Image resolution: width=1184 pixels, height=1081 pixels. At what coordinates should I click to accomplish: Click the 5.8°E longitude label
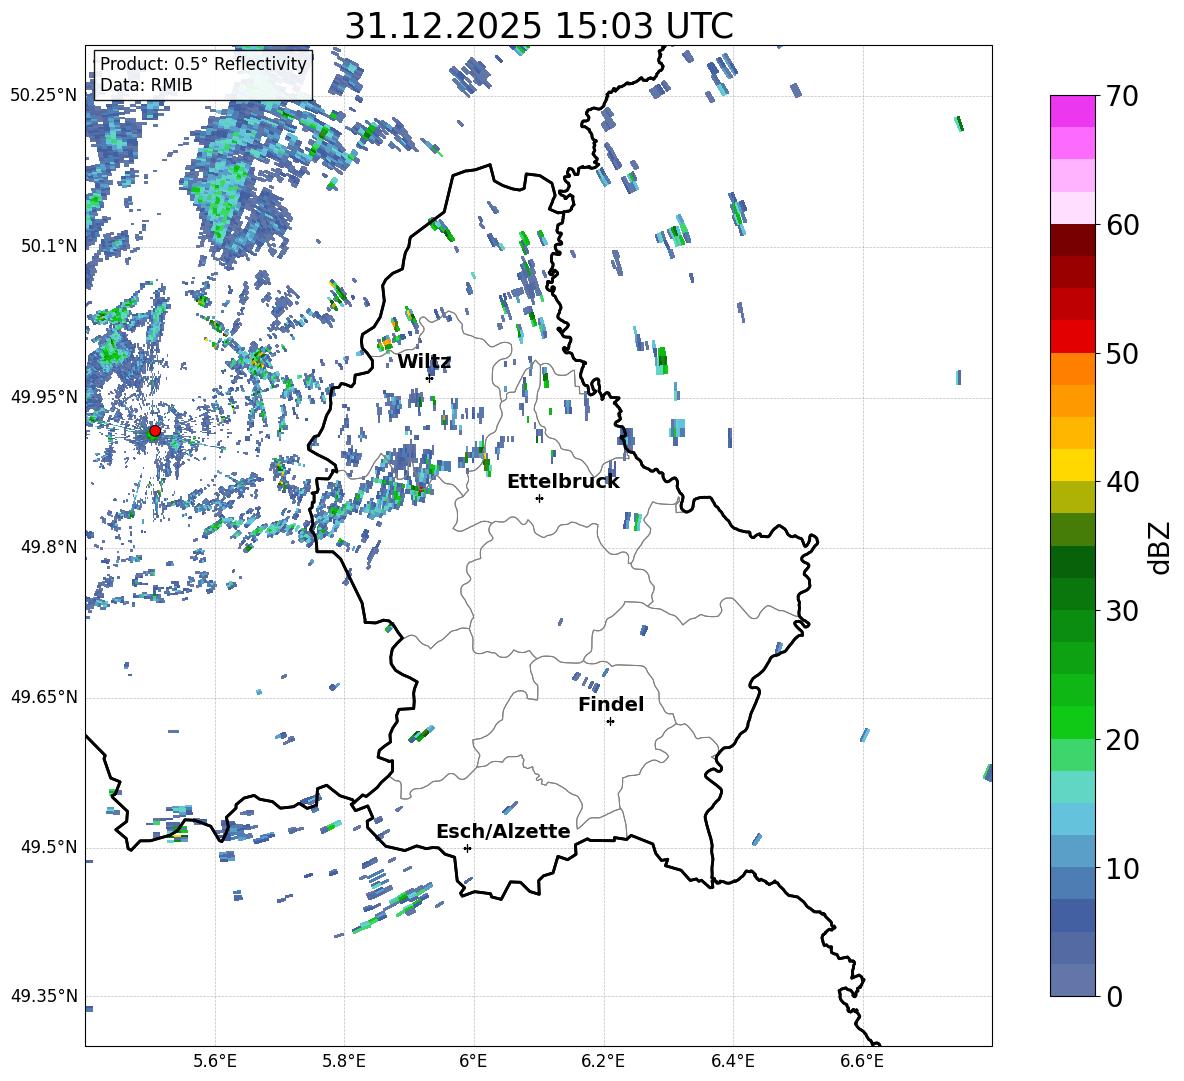point(344,1062)
